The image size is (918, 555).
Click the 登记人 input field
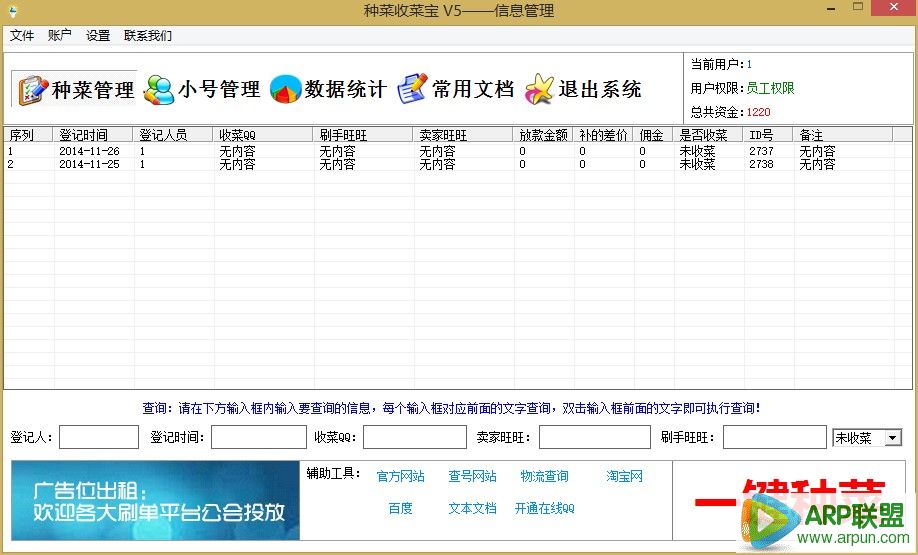[x=99, y=437]
